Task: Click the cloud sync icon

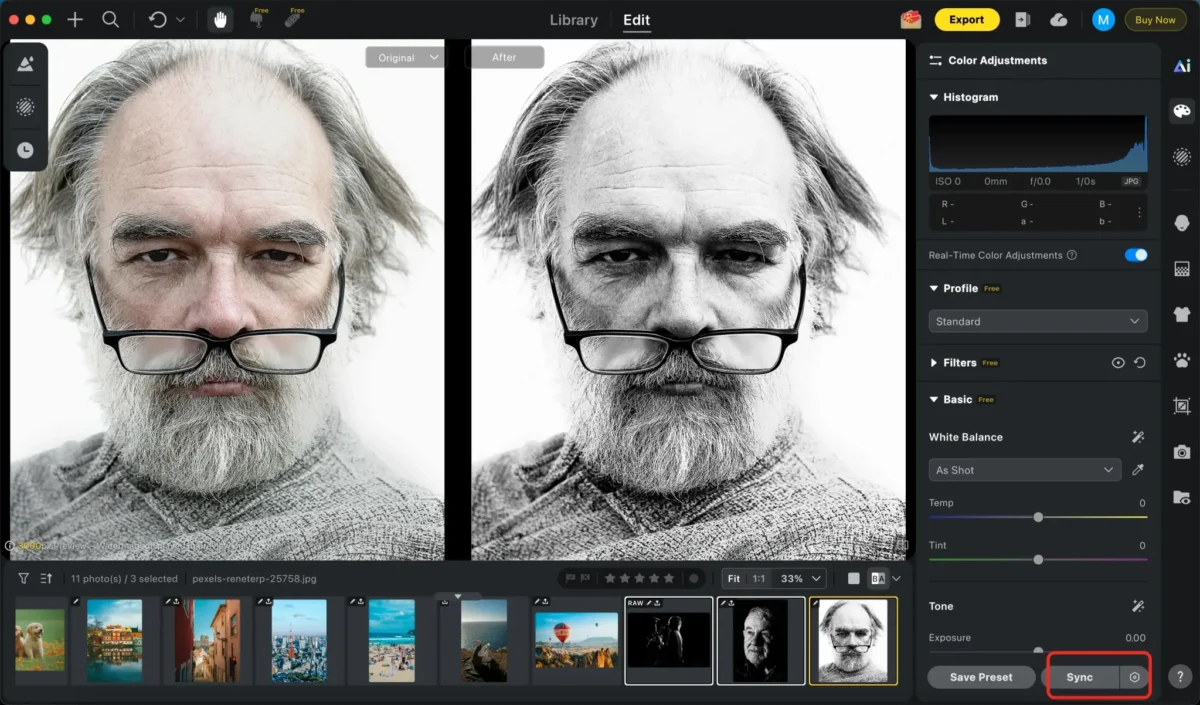Action: [x=1059, y=20]
